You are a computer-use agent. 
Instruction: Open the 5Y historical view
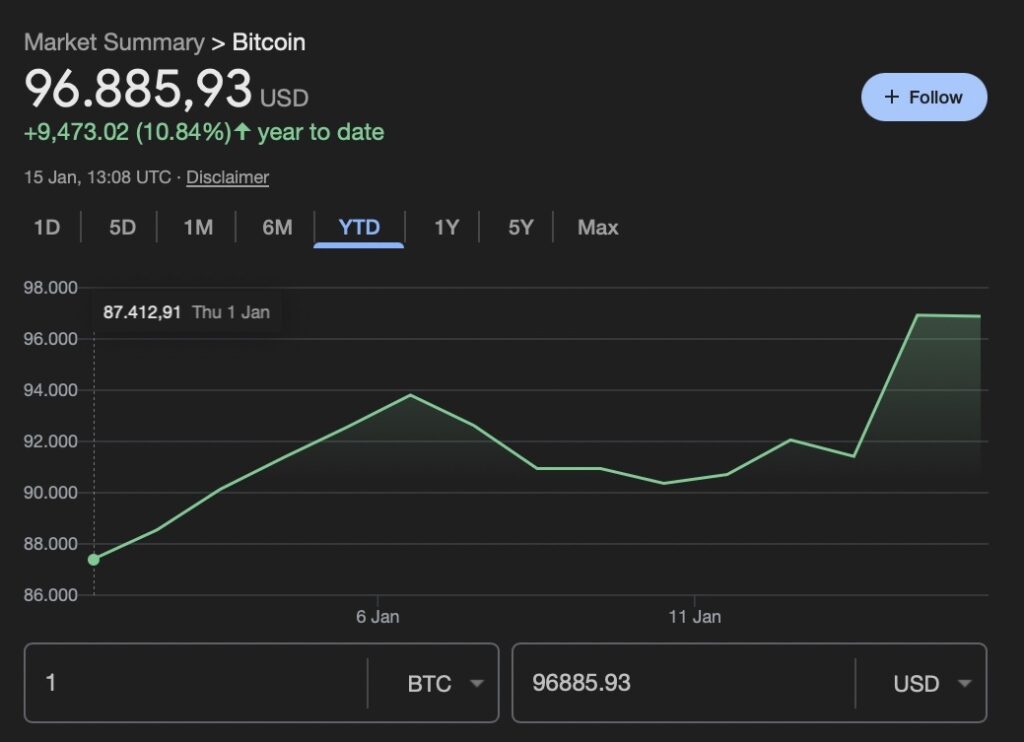520,227
